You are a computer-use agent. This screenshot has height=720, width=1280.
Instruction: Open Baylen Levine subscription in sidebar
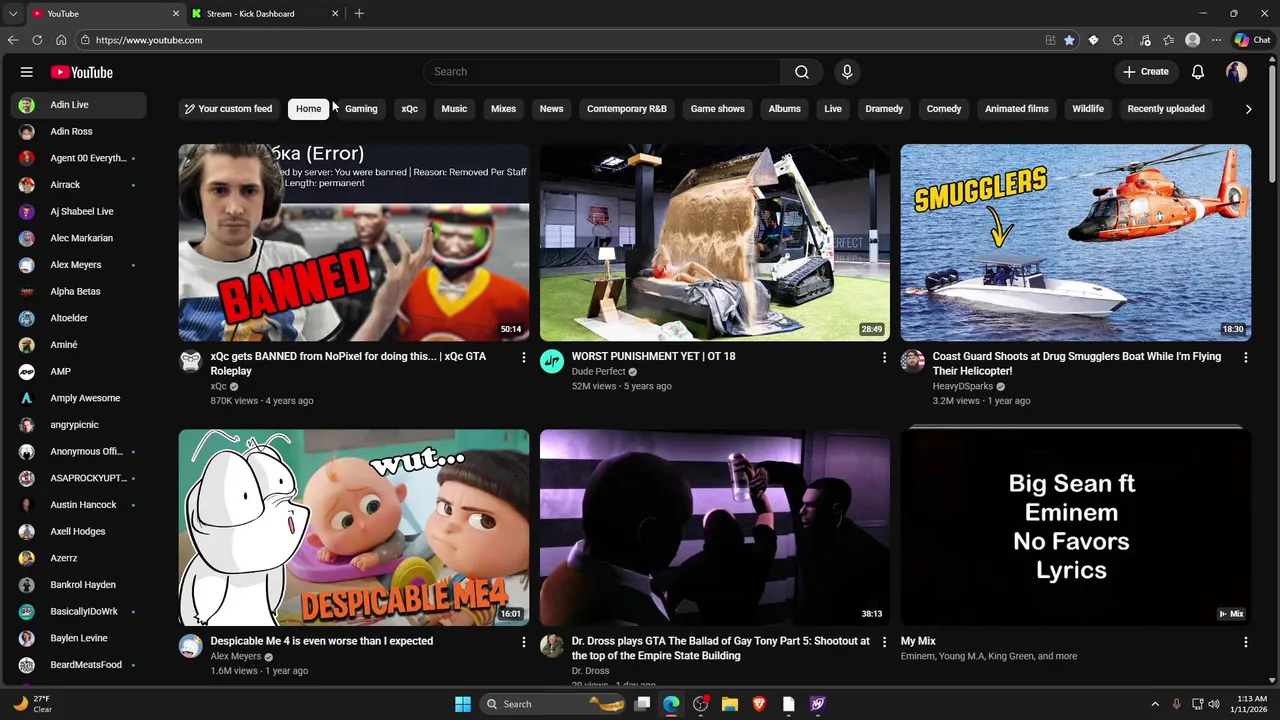click(x=79, y=638)
